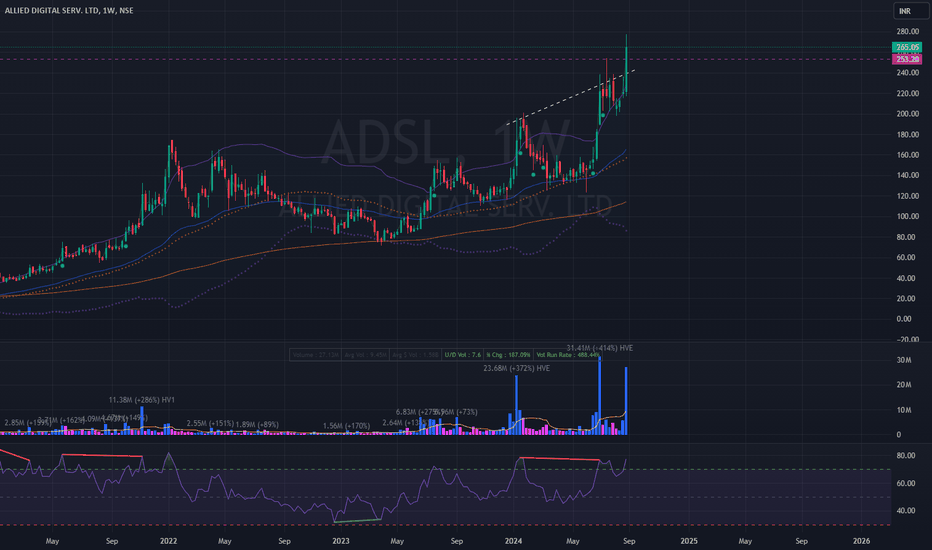Click the 100.00 price axis label
The image size is (932, 550).
tap(907, 216)
